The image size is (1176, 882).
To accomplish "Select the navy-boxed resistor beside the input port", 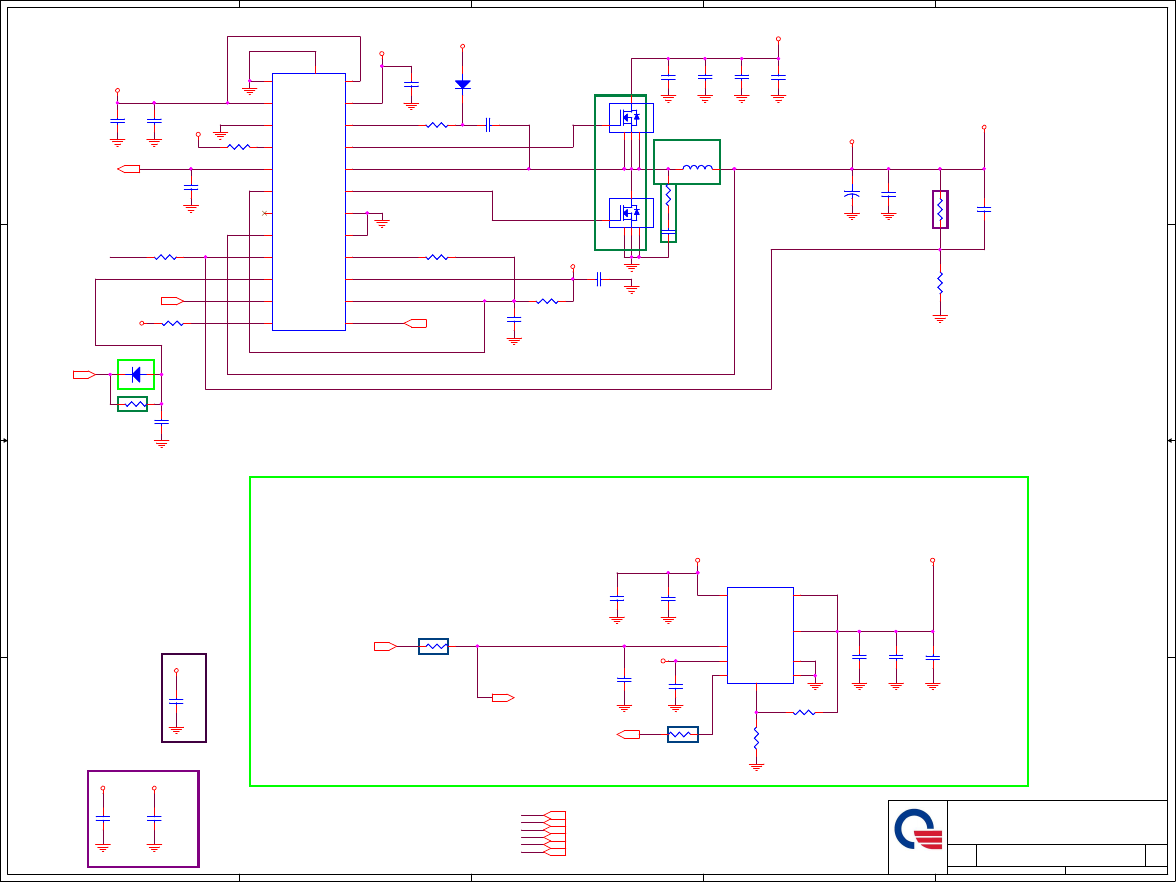I will (x=434, y=646).
